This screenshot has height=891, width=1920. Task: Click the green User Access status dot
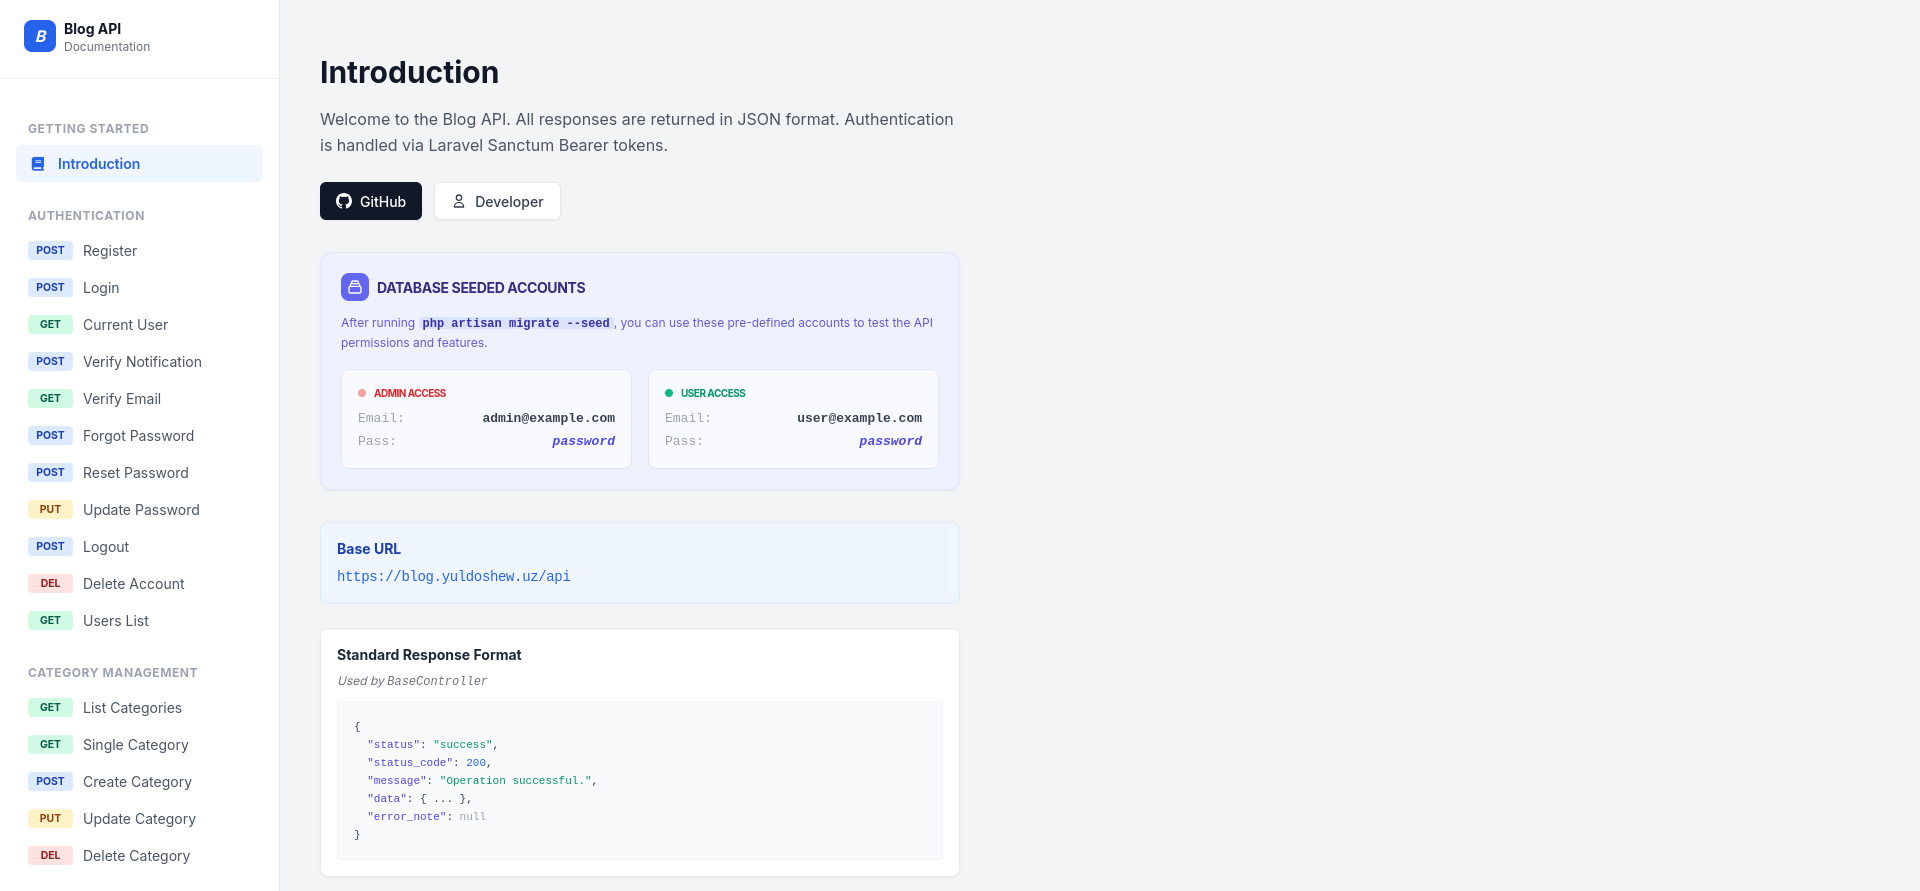pyautogui.click(x=669, y=393)
